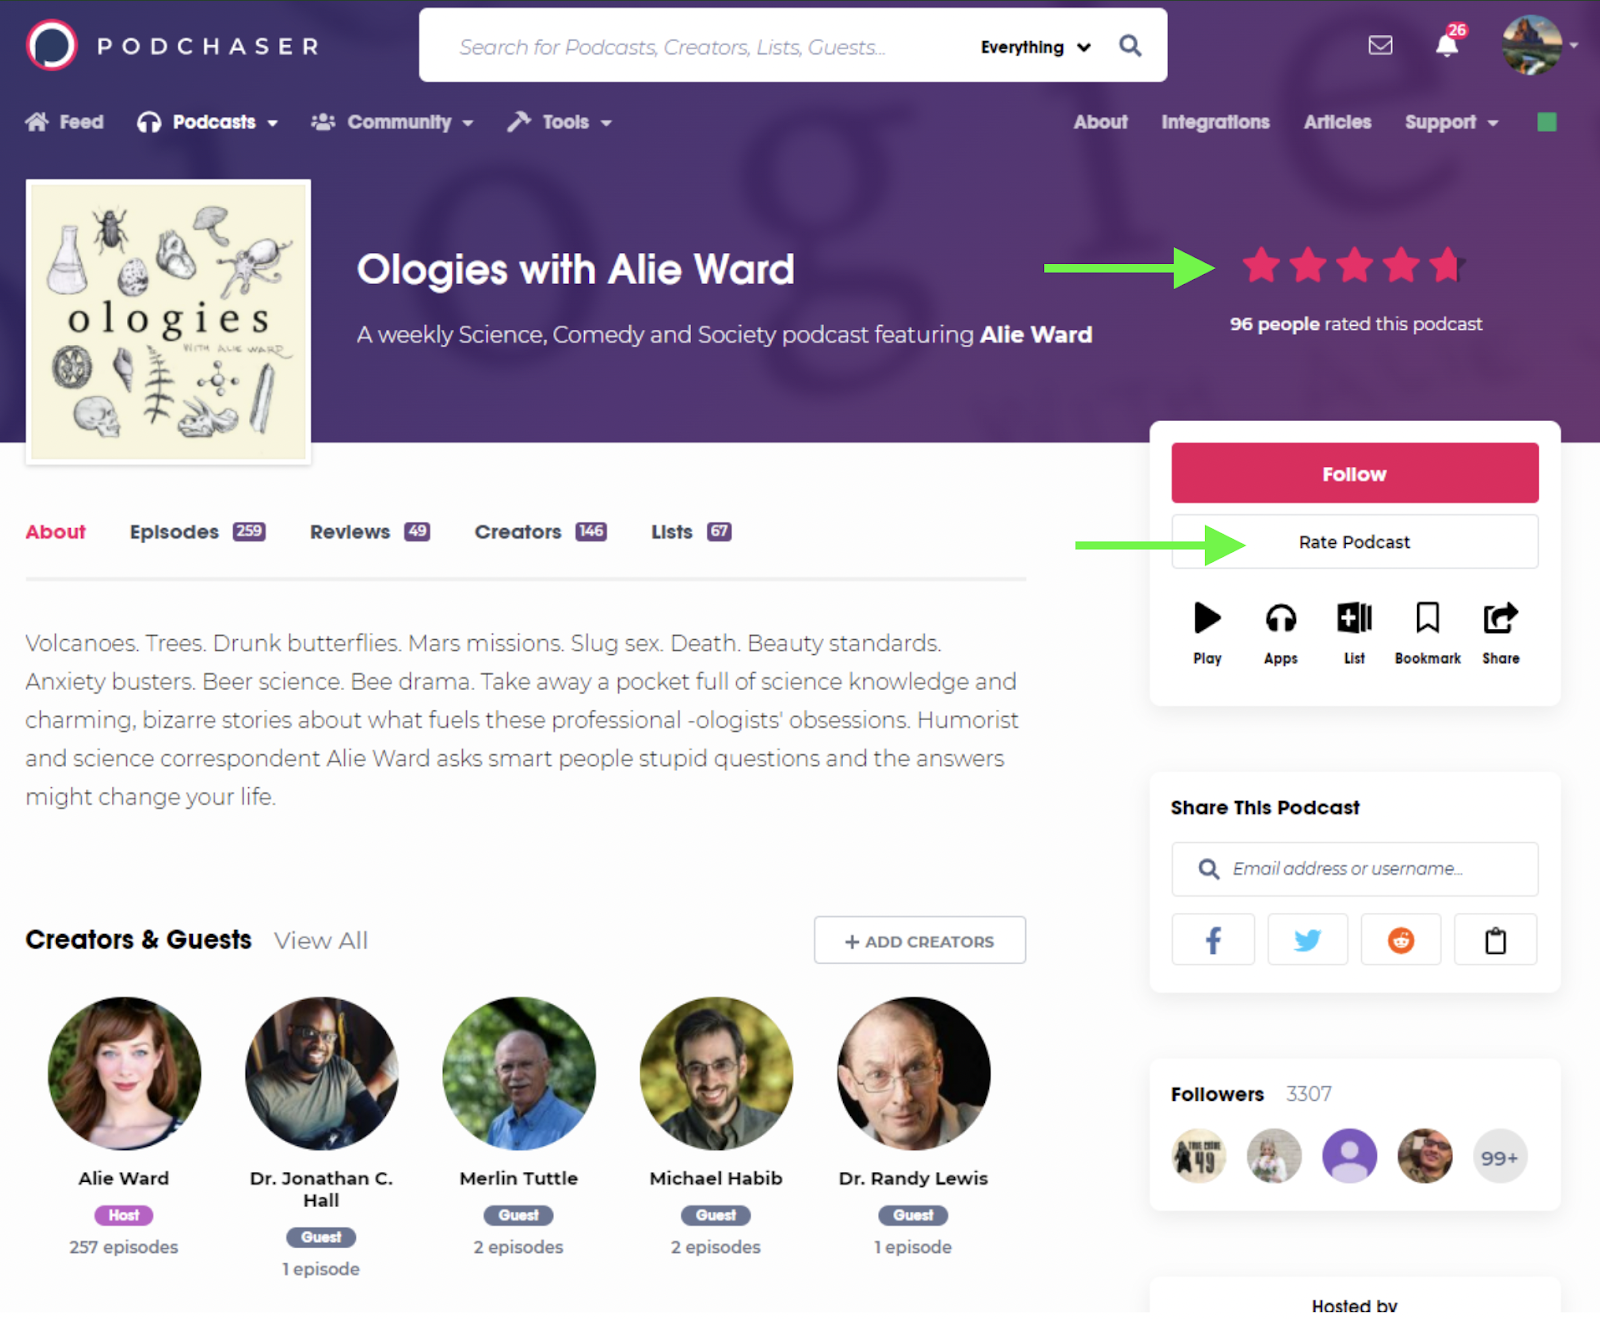The height and width of the screenshot is (1319, 1600).
Task: Share podcast via Twitter
Action: point(1307,939)
